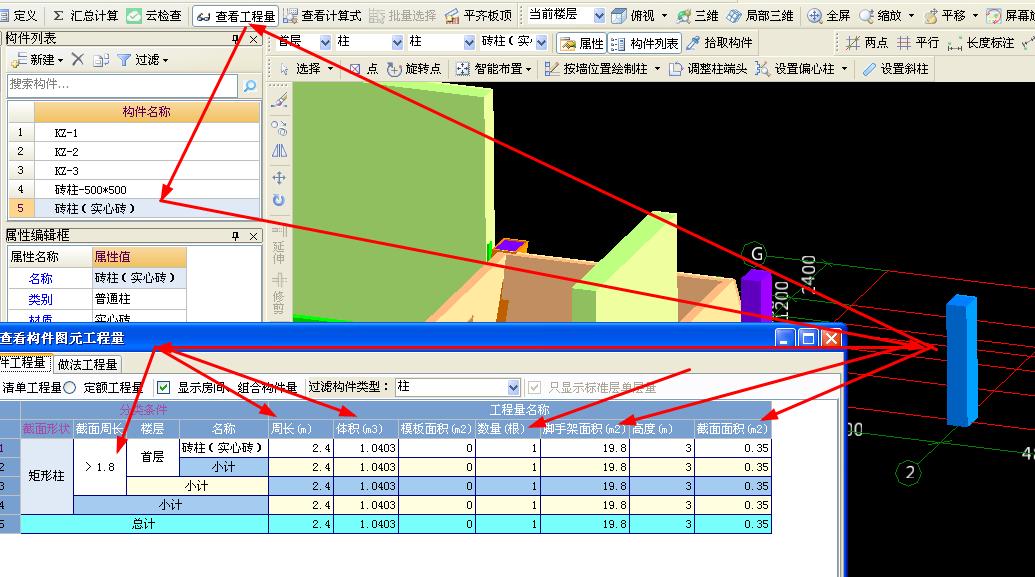
Task: Open the 过滤 filter menu
Action: [x=142, y=60]
